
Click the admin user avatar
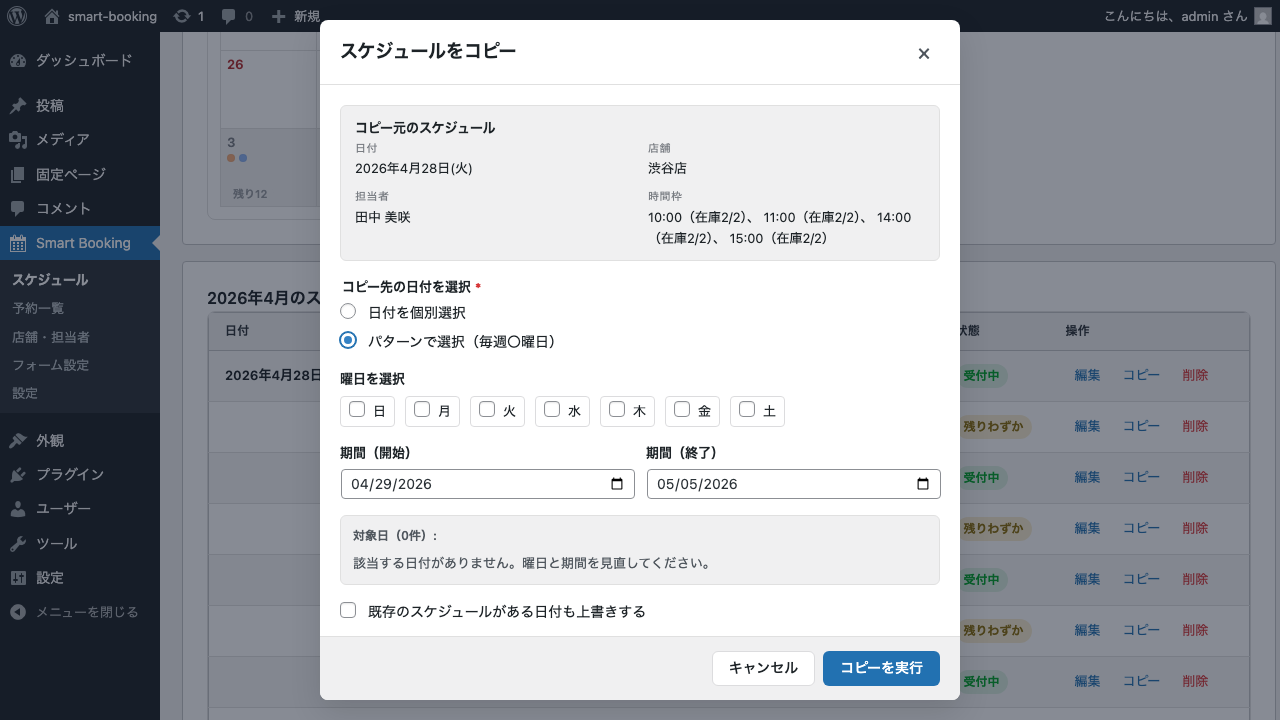[x=1263, y=16]
